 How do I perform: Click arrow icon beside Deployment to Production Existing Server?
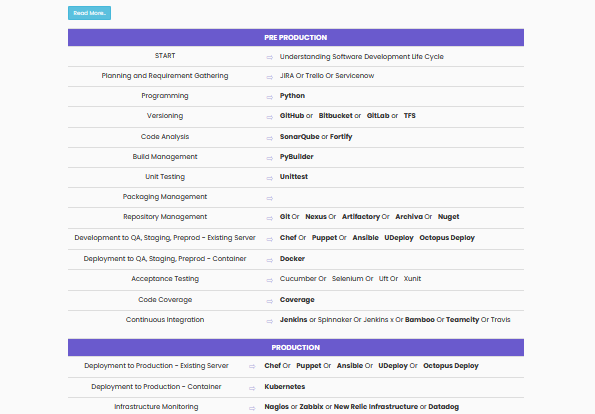[252, 367]
